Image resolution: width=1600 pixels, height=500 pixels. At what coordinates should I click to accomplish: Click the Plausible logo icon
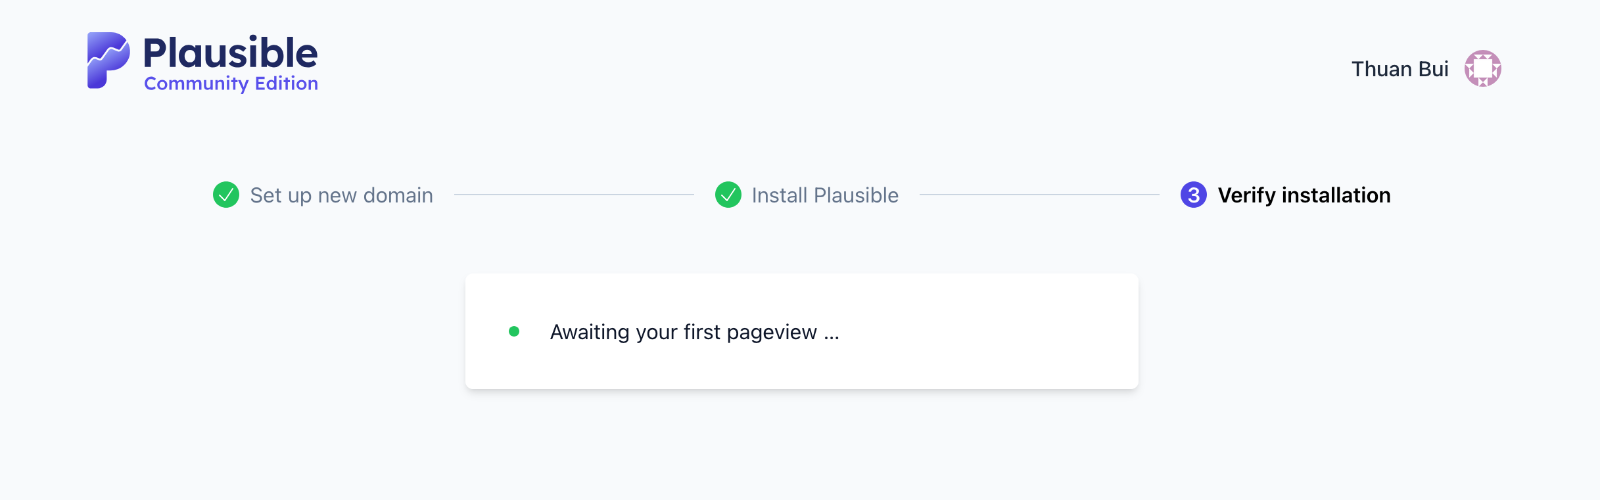click(107, 60)
